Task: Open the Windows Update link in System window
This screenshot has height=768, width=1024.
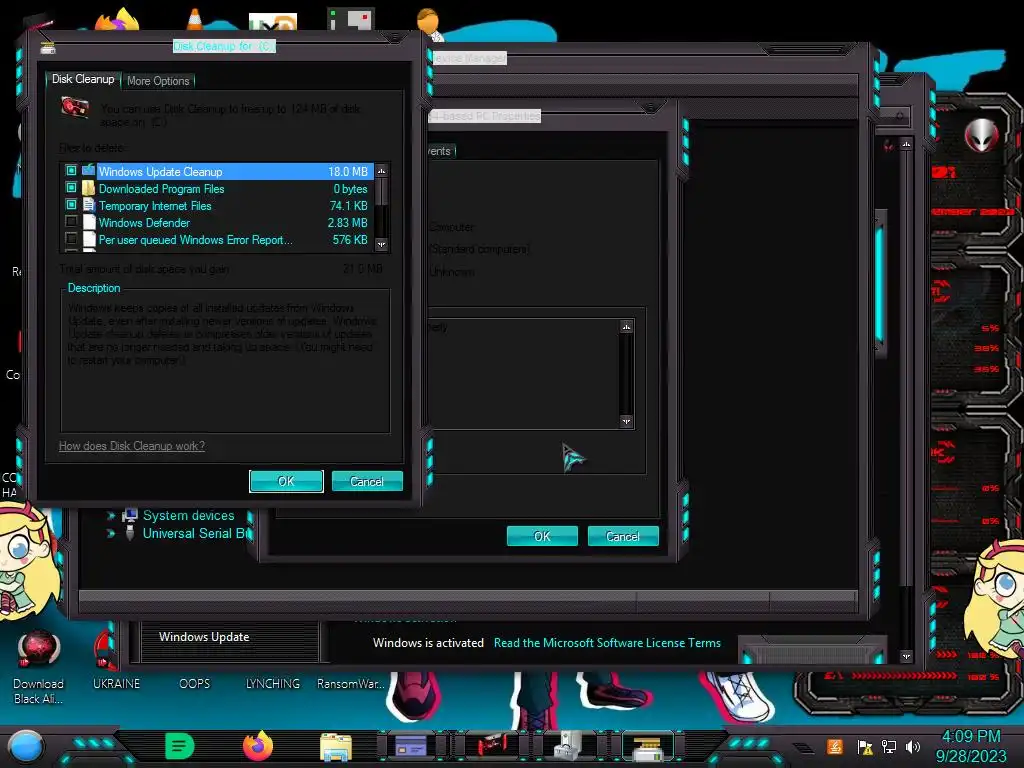Action: (204, 637)
